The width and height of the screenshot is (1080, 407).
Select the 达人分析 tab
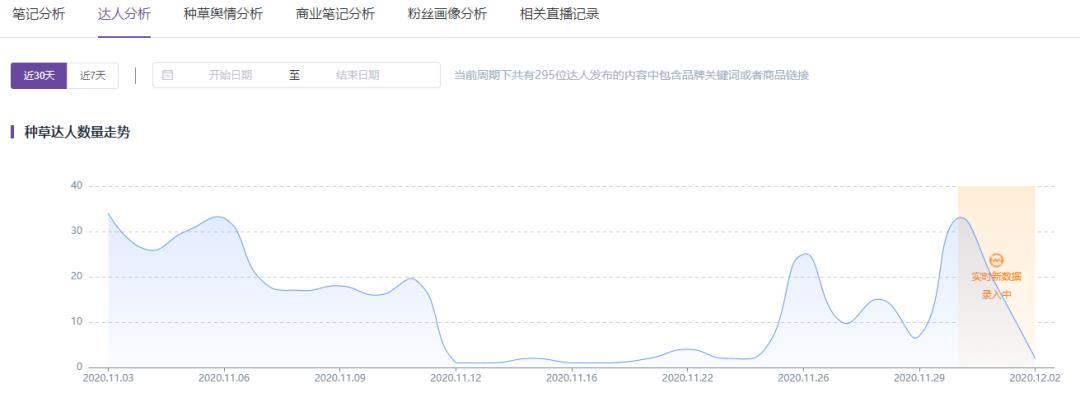(x=124, y=14)
